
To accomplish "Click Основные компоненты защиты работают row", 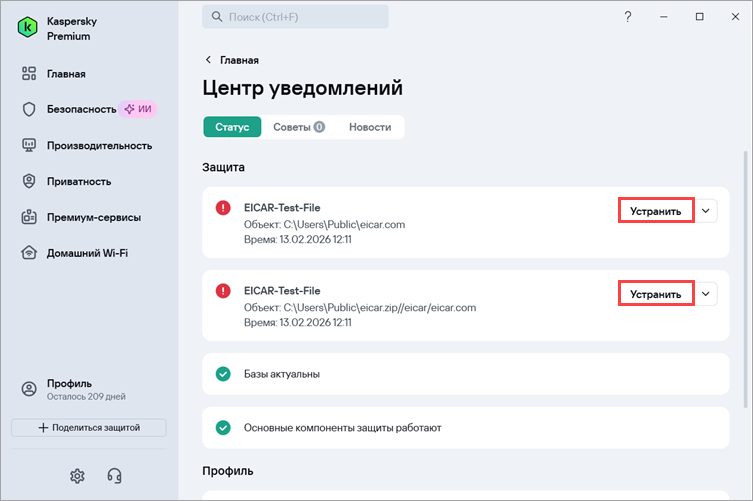I will (465, 428).
